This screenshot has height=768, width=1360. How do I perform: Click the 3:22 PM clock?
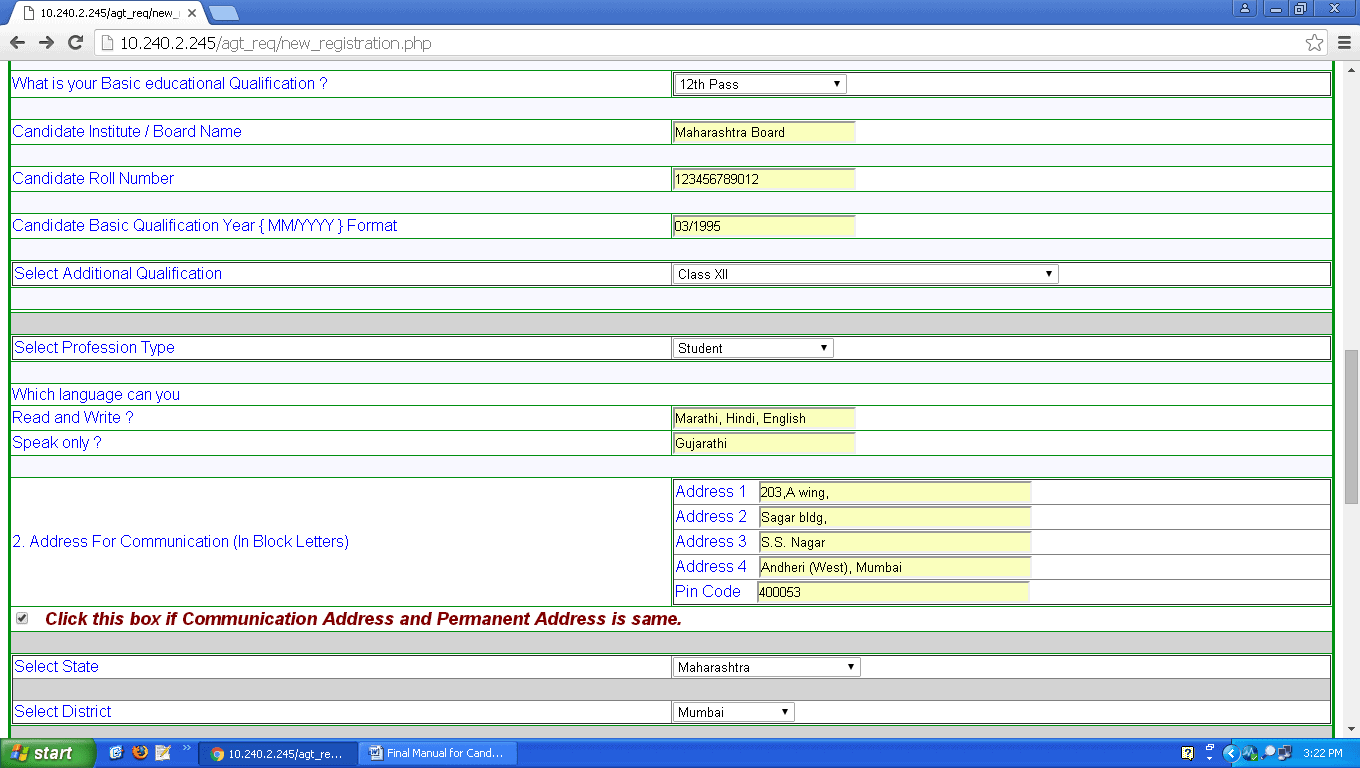coord(1324,753)
